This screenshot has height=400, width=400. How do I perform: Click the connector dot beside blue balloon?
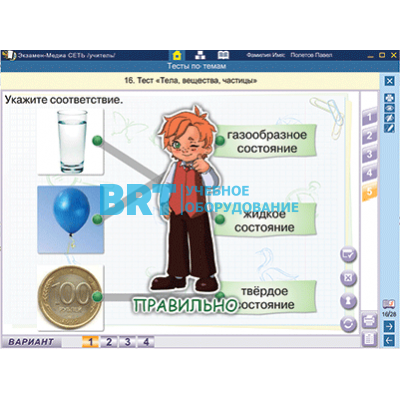coord(97,219)
